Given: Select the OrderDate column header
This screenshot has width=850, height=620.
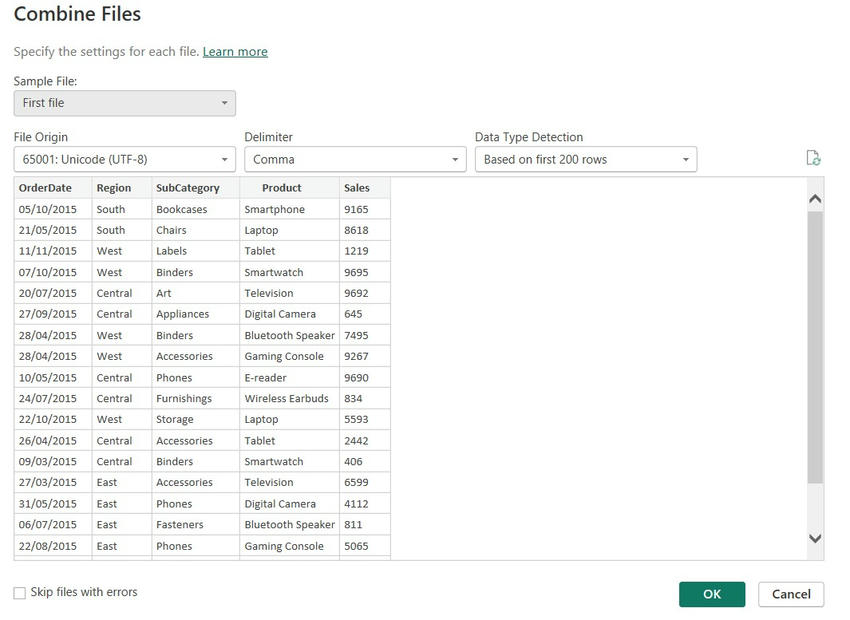Looking at the screenshot, I should [x=47, y=187].
